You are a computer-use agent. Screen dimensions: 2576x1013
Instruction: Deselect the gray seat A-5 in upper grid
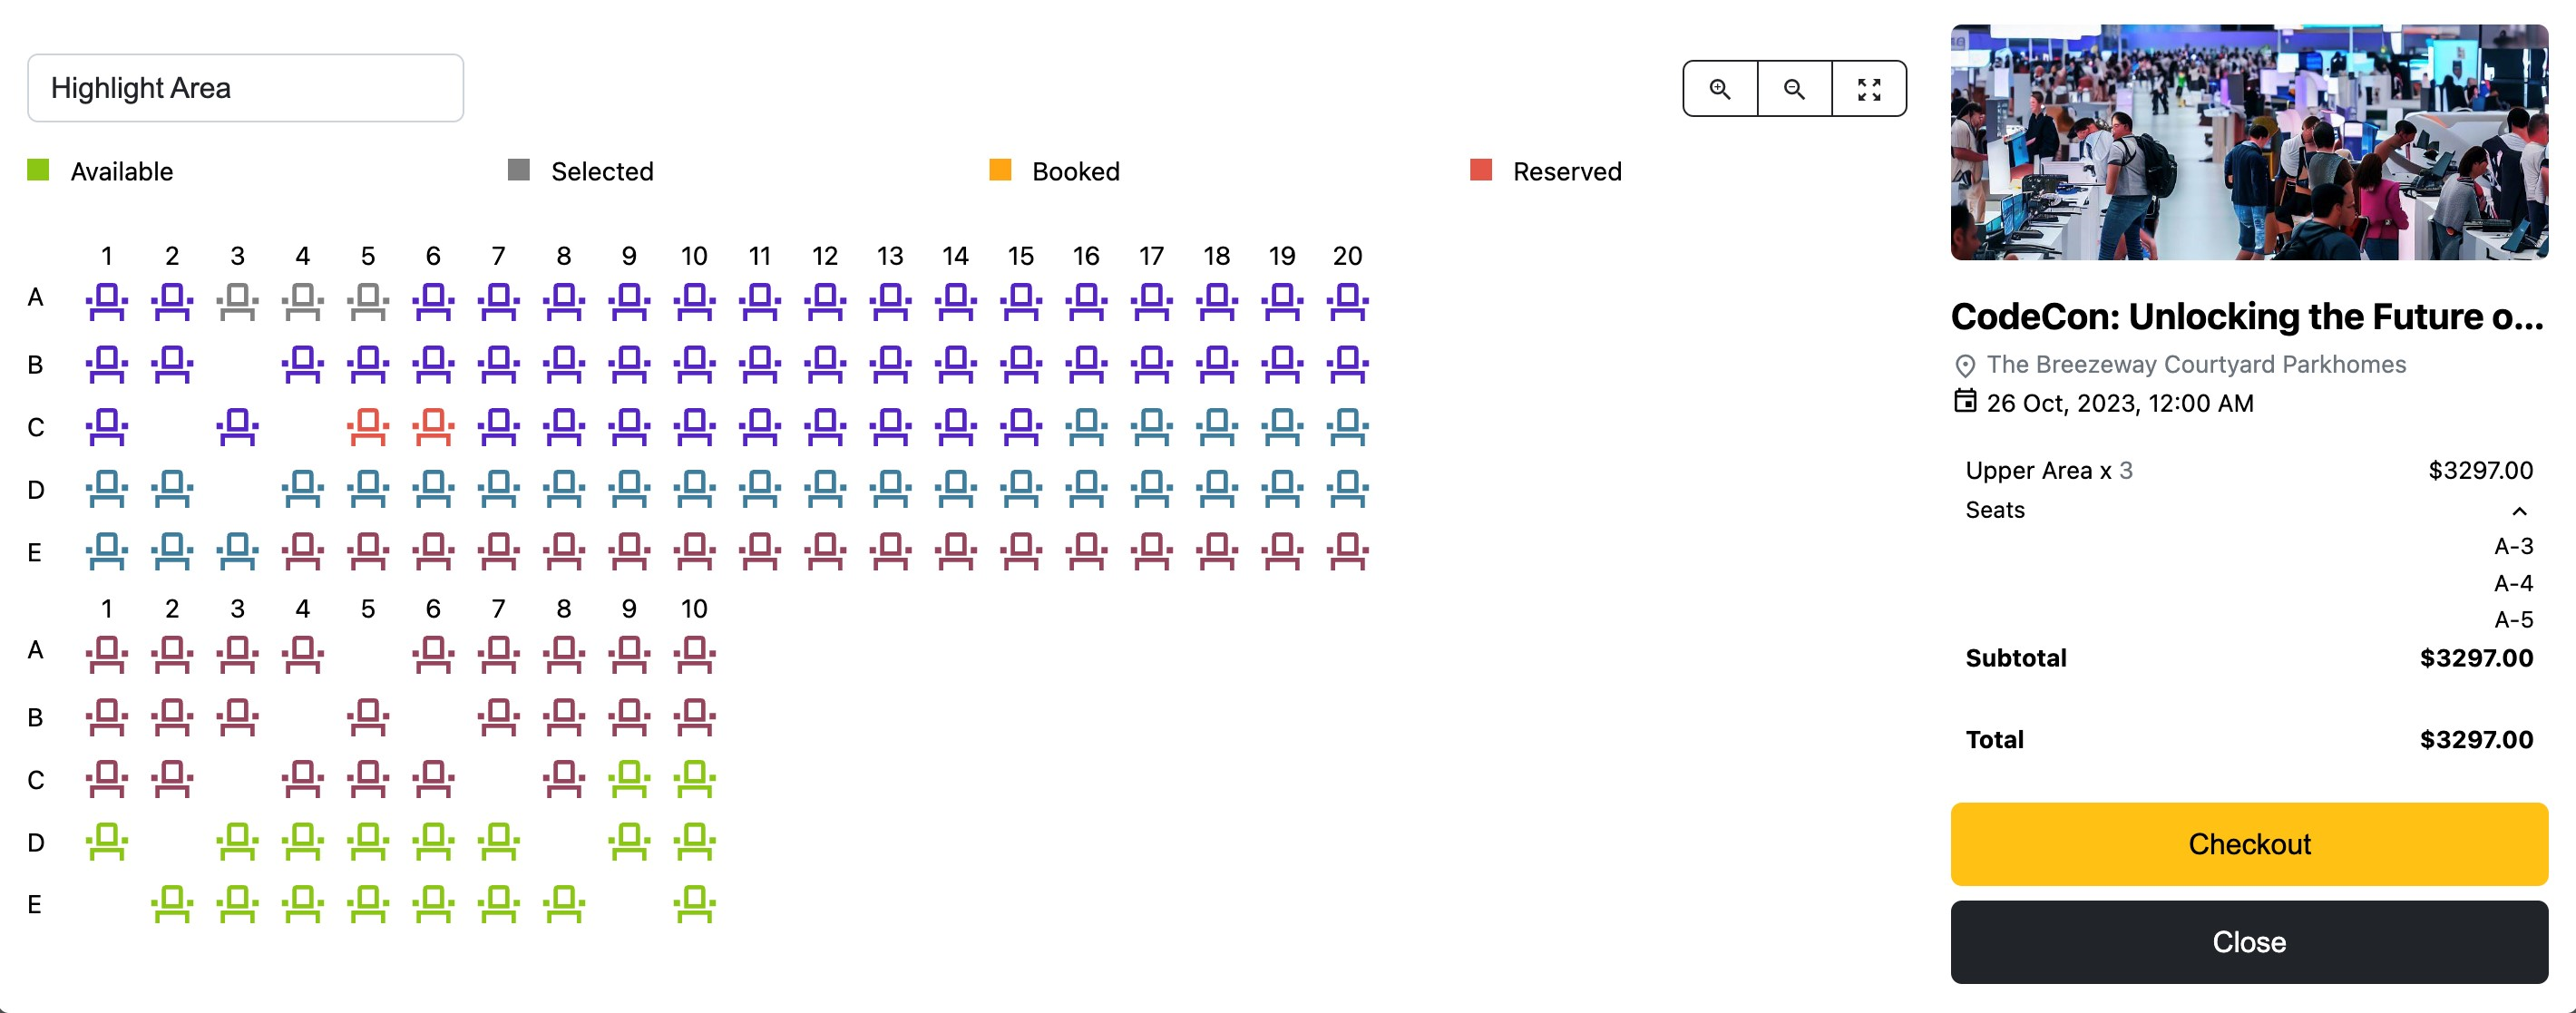[x=368, y=300]
